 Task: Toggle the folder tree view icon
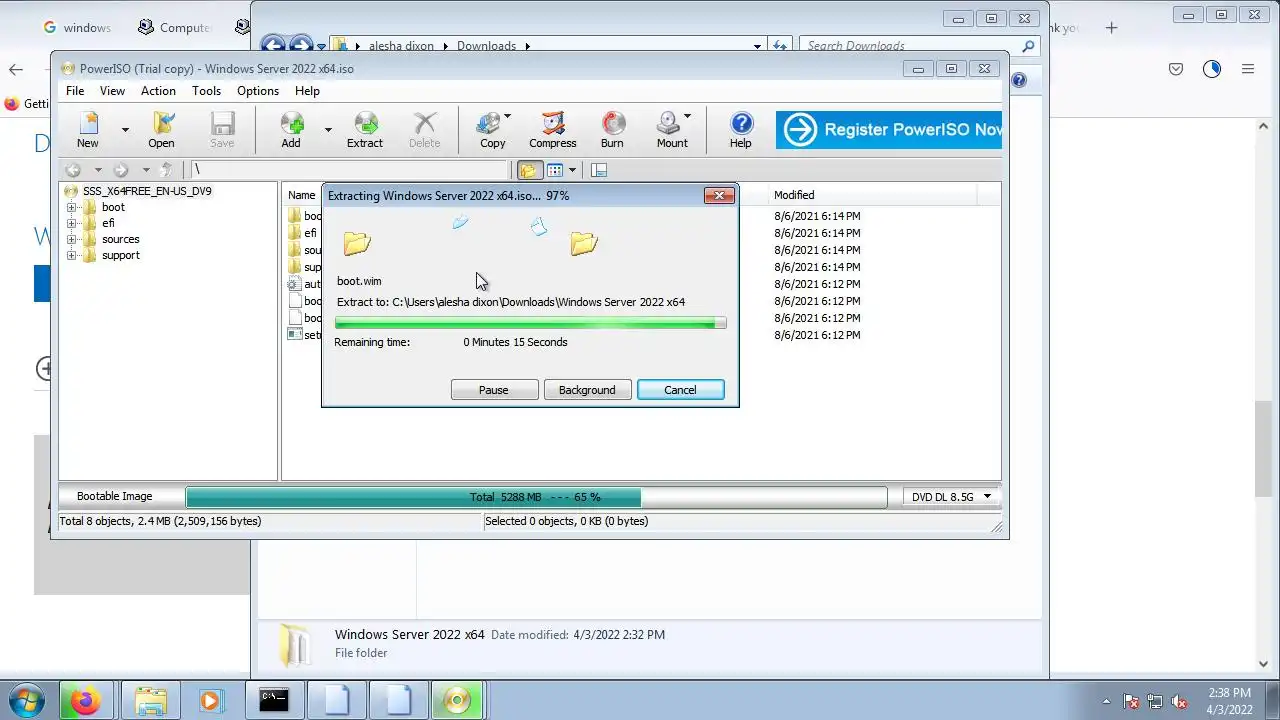(529, 170)
